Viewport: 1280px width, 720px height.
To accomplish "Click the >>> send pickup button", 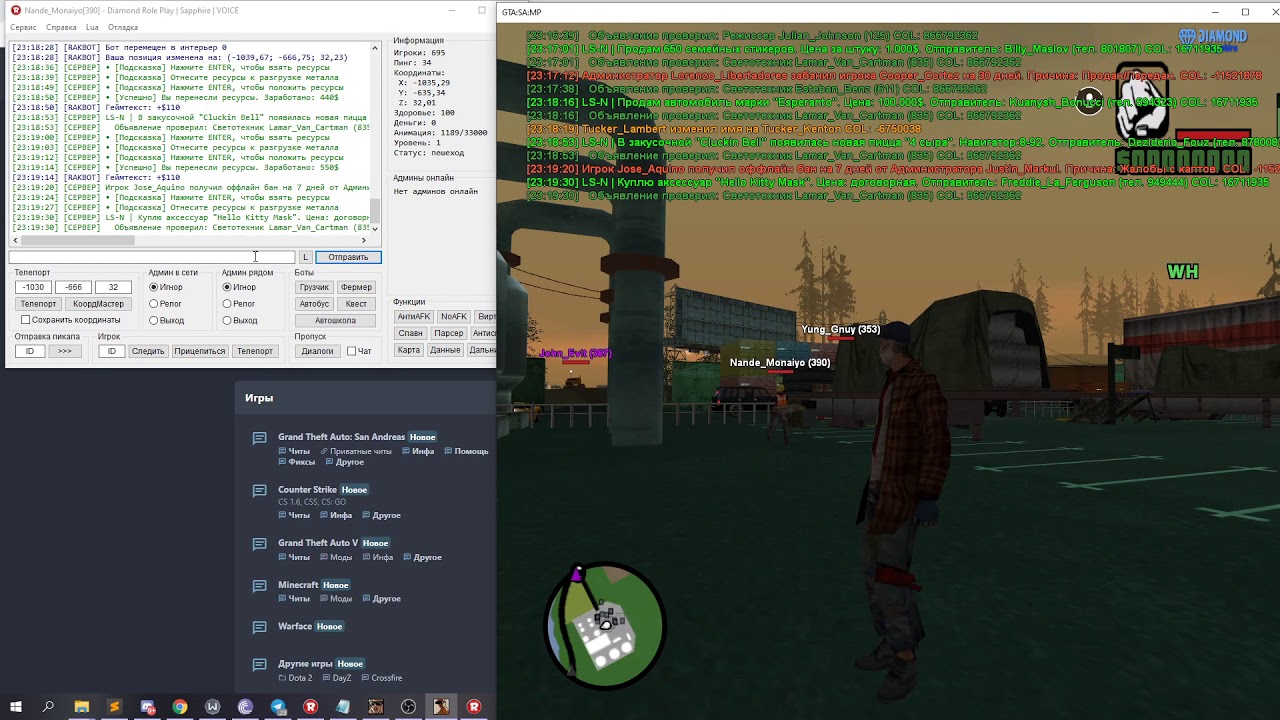I will 65,351.
